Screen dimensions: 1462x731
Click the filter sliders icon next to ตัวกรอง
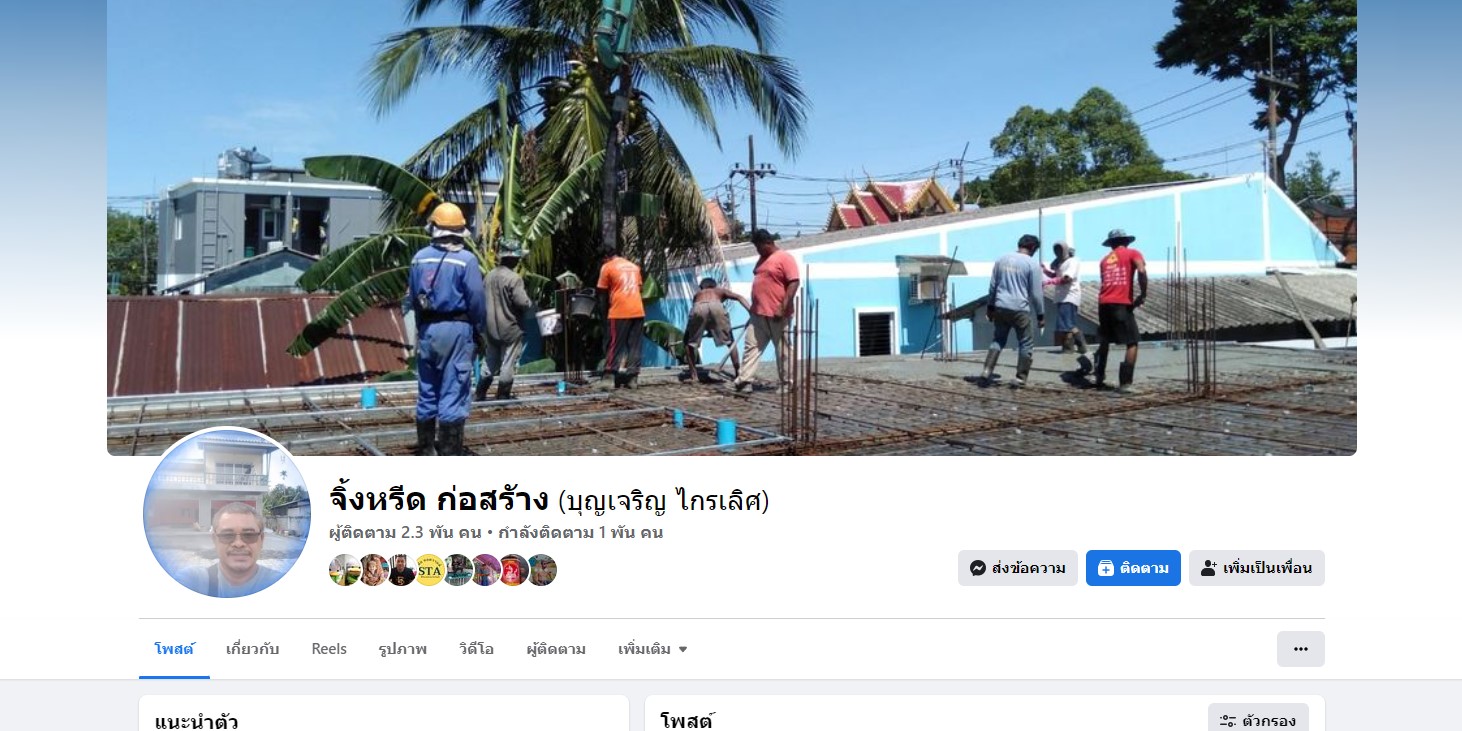(1228, 720)
